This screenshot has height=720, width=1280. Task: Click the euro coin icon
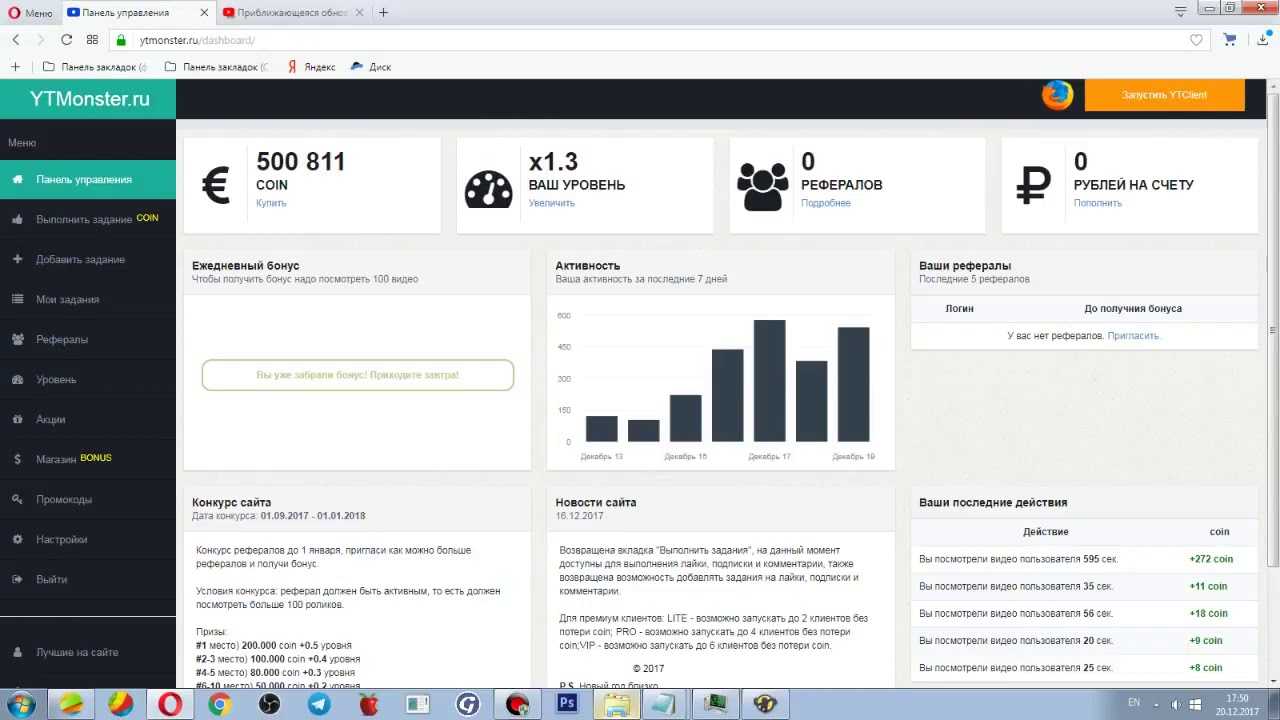pyautogui.click(x=216, y=185)
